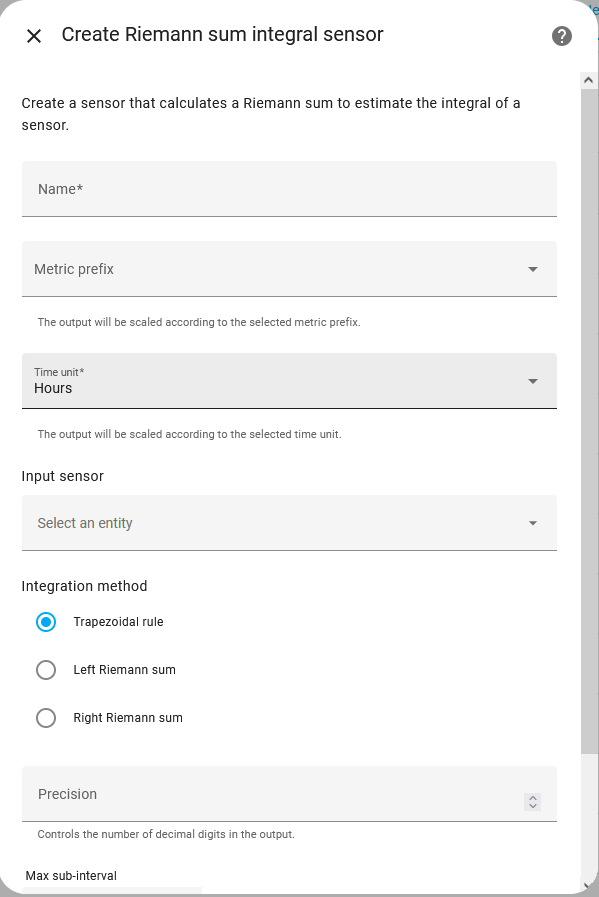The height and width of the screenshot is (897, 599).
Task: Close the Create Riemann sum dialog
Action: (33, 35)
